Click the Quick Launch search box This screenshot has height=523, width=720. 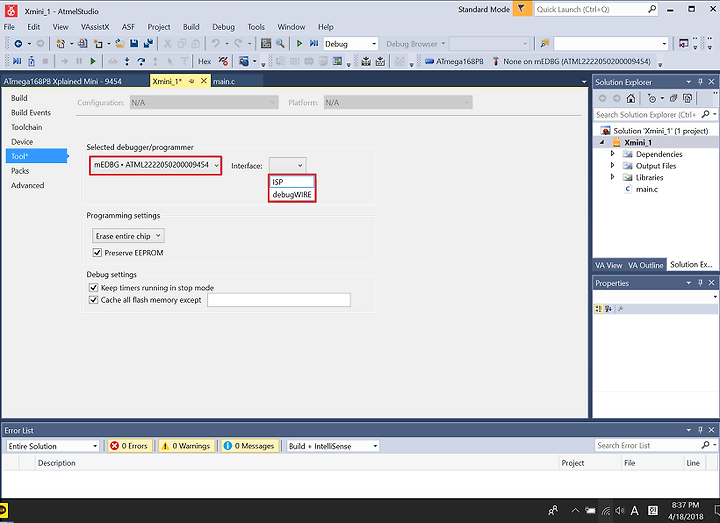[596, 9]
